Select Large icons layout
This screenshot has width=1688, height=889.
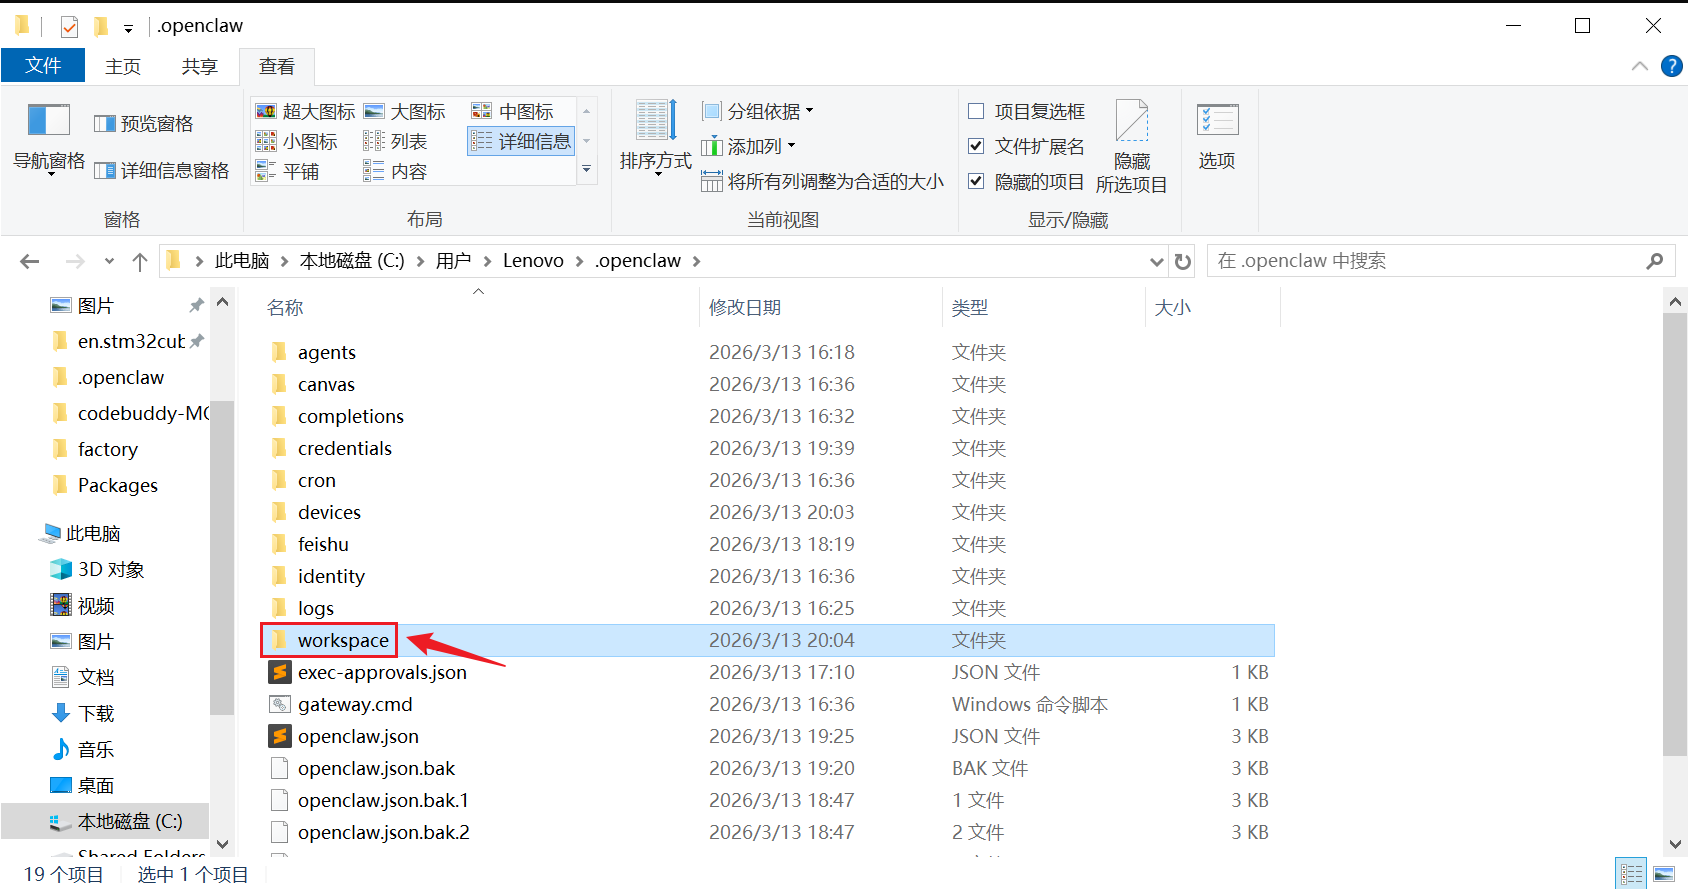[x=404, y=111]
